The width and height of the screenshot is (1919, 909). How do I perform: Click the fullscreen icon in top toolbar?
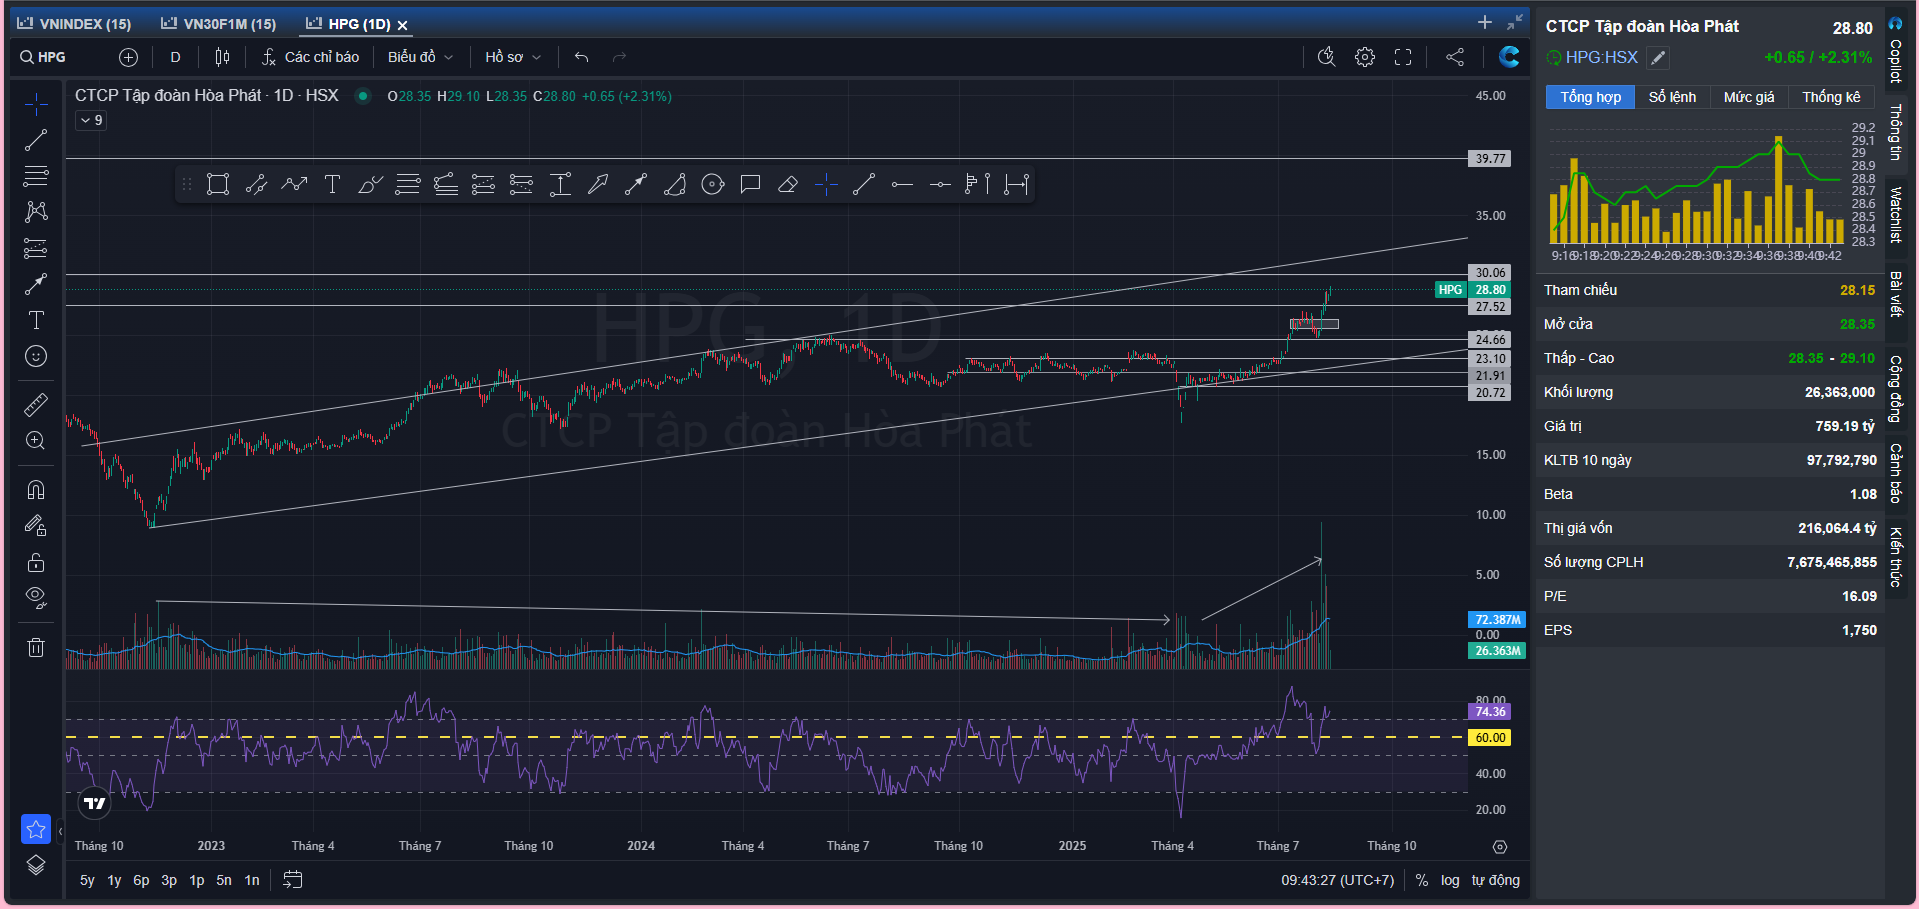point(1403,57)
